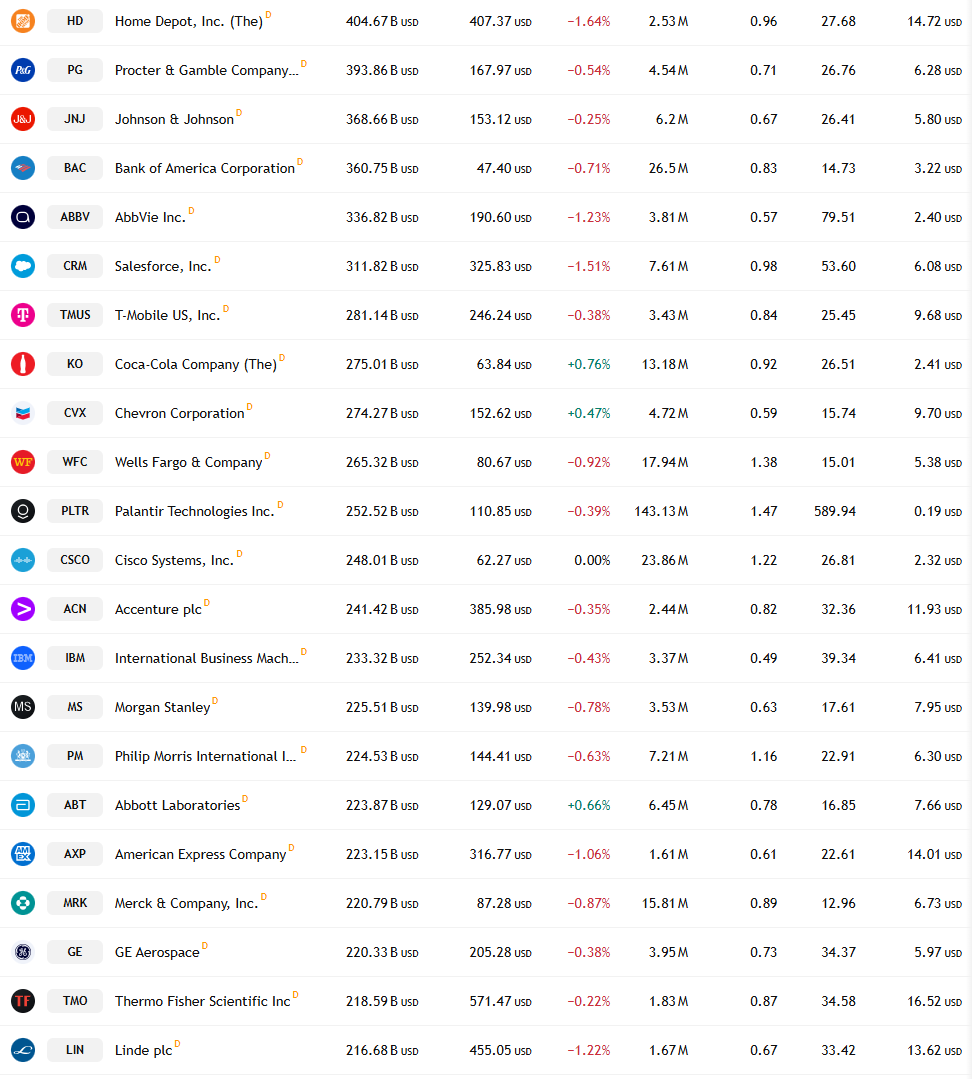Click the Philip Morris logo icon

23,756
